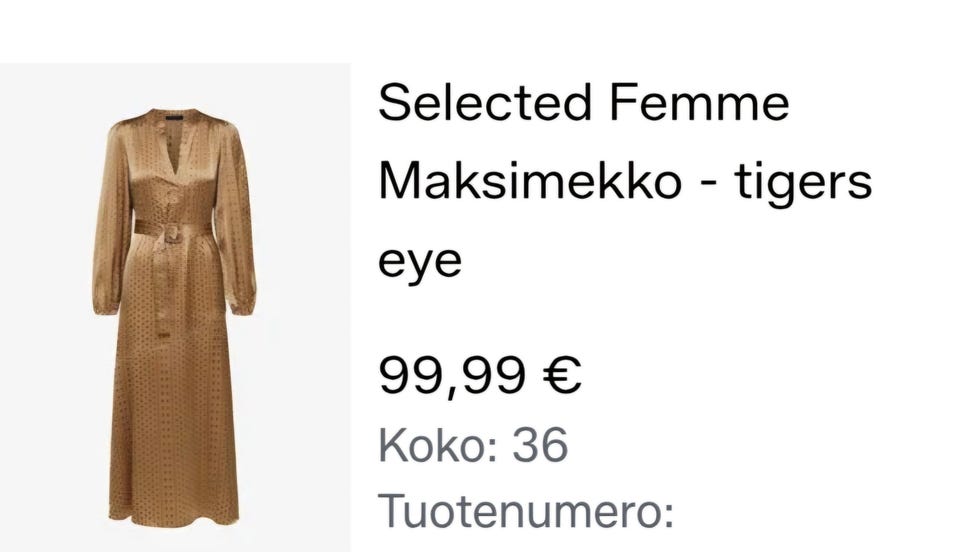Click the euro symbol in the price

[561, 375]
